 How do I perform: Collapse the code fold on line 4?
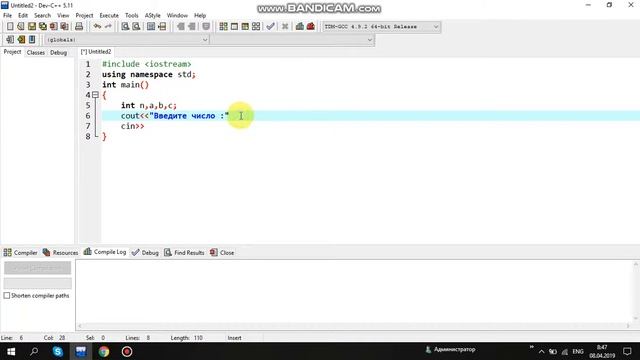tap(95, 95)
